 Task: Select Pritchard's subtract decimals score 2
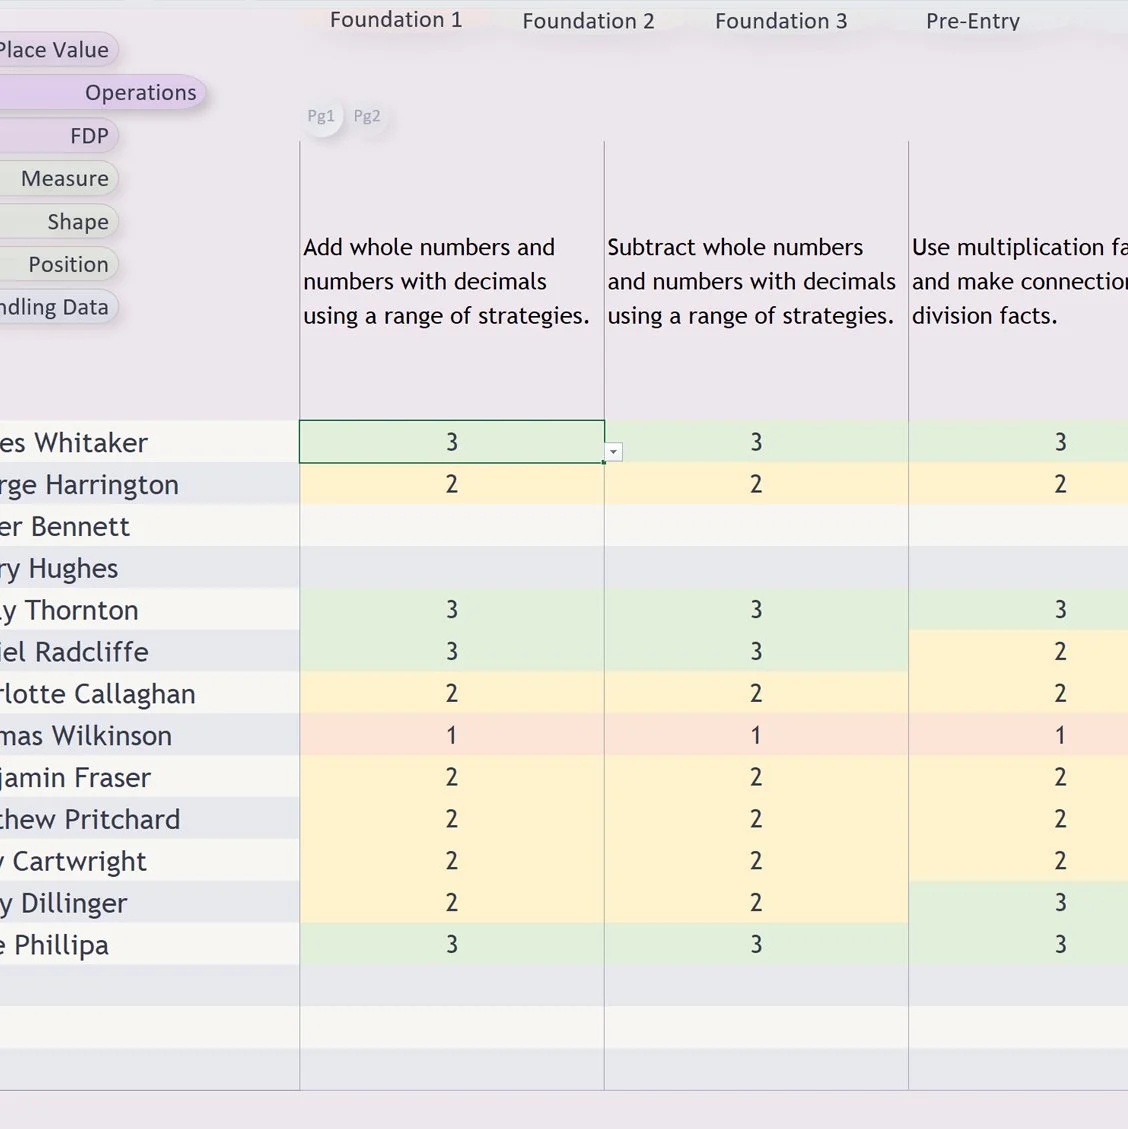(x=756, y=818)
